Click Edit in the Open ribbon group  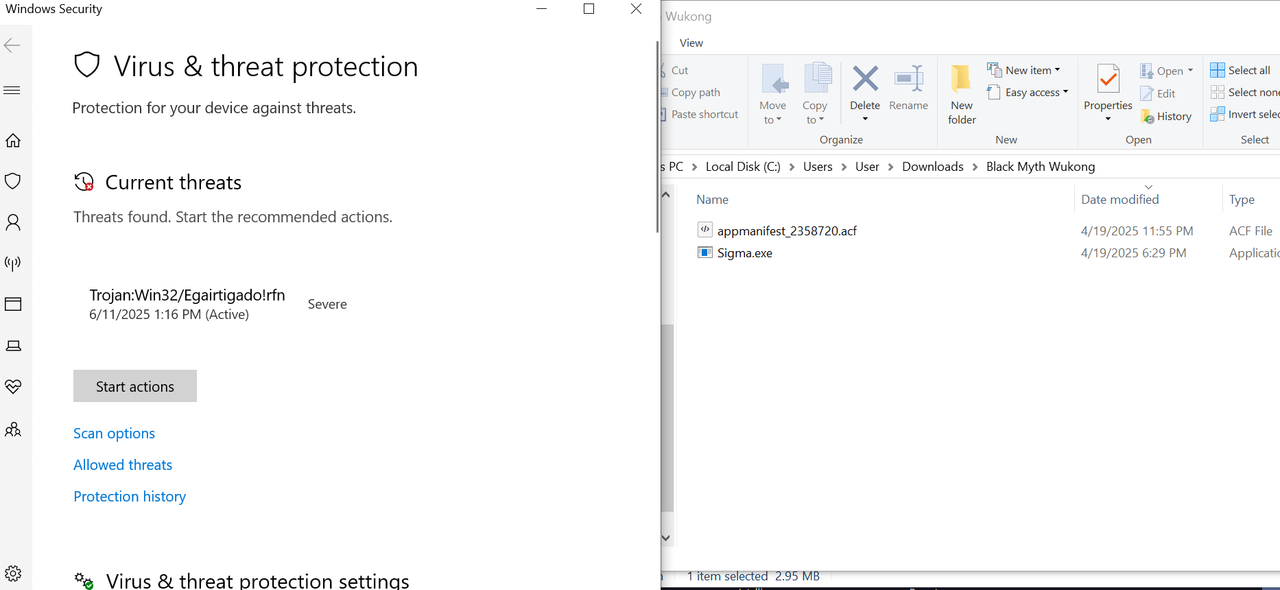(x=1158, y=93)
